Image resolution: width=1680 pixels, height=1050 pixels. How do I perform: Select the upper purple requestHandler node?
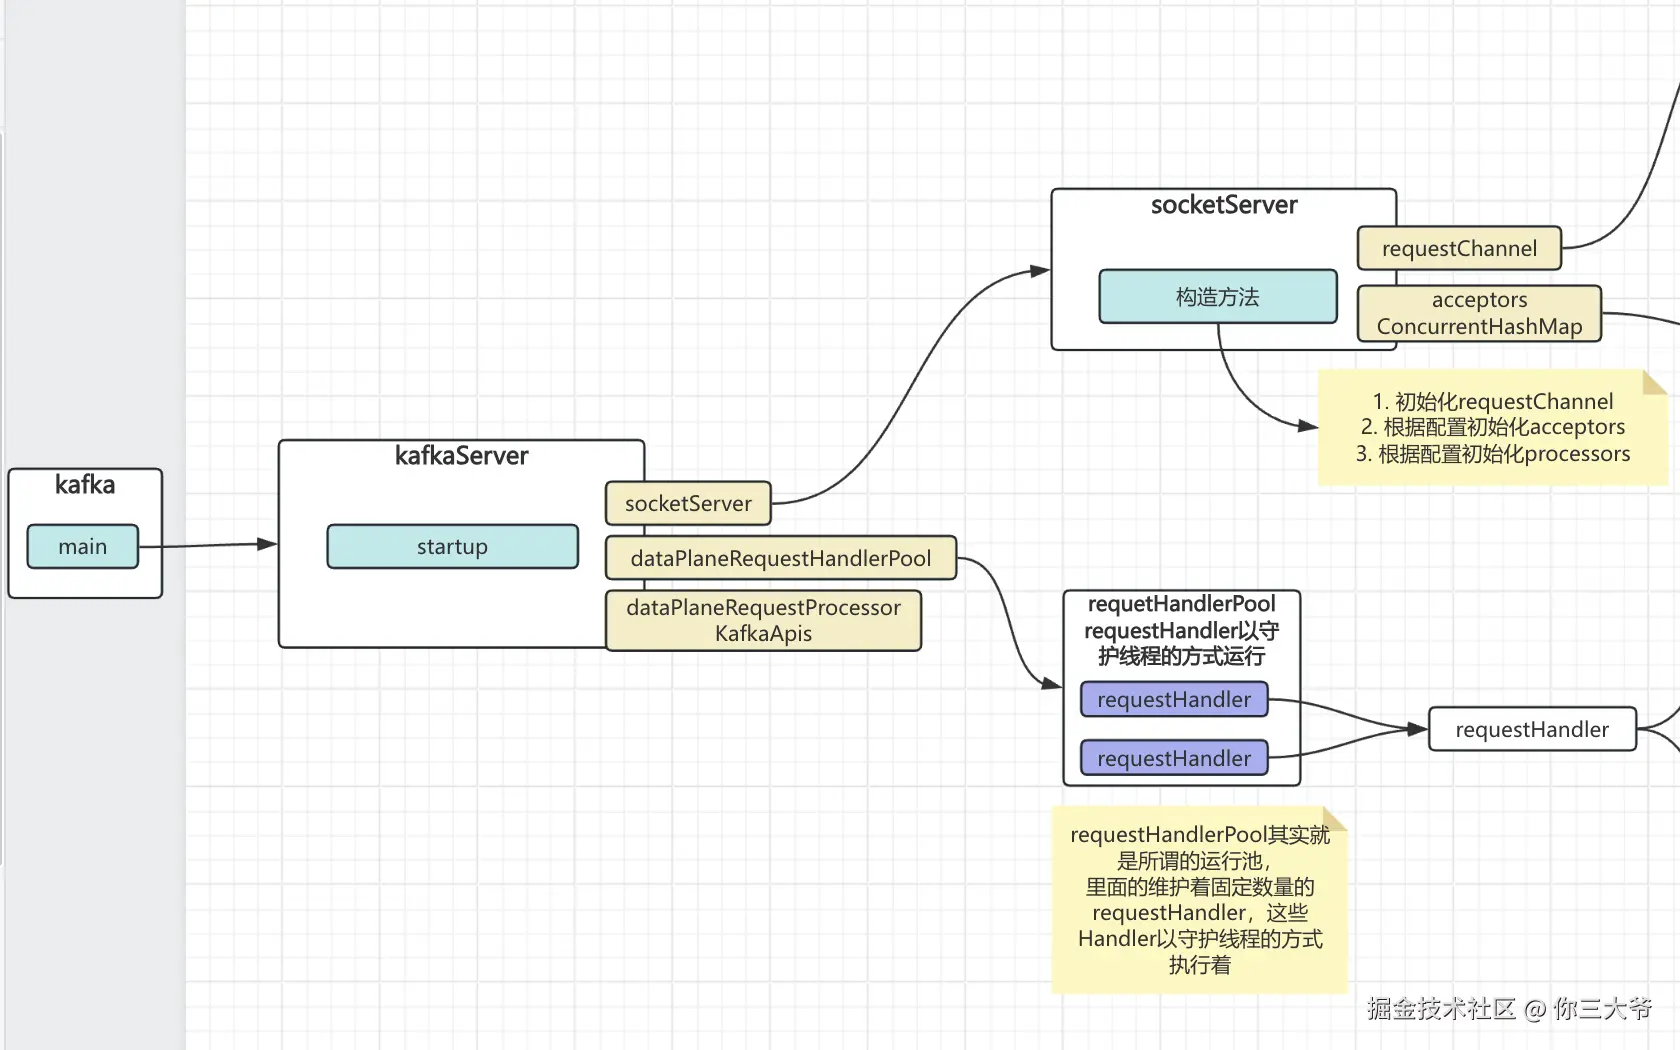coord(1174,699)
